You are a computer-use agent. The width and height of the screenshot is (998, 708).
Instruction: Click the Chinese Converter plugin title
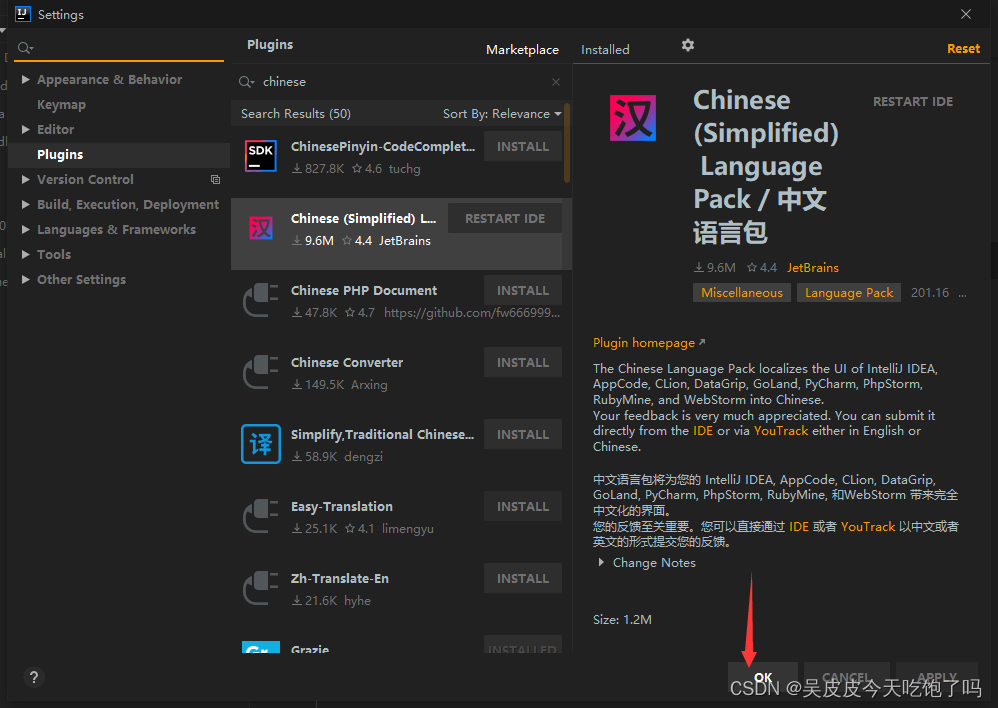pyautogui.click(x=347, y=362)
